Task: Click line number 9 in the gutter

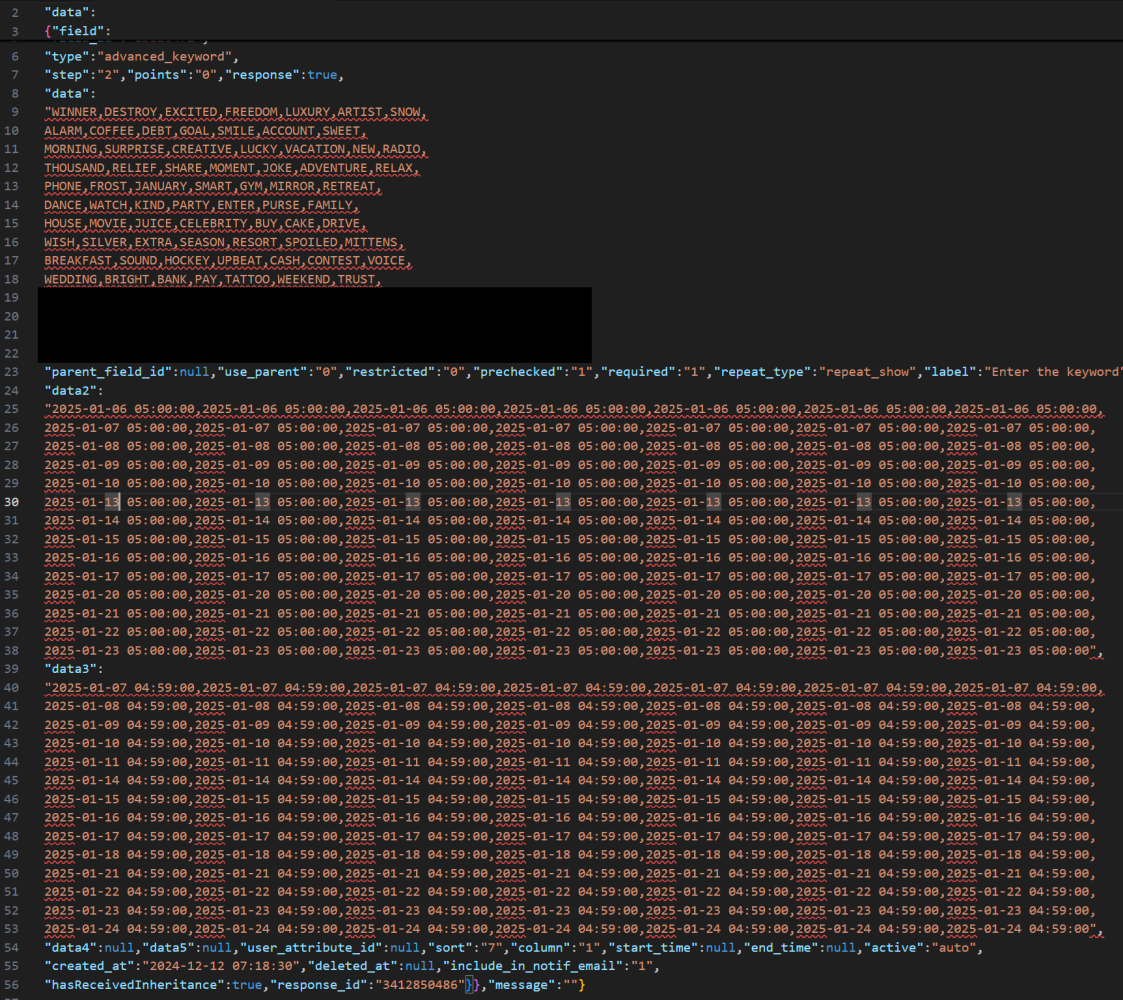Action: (x=15, y=112)
